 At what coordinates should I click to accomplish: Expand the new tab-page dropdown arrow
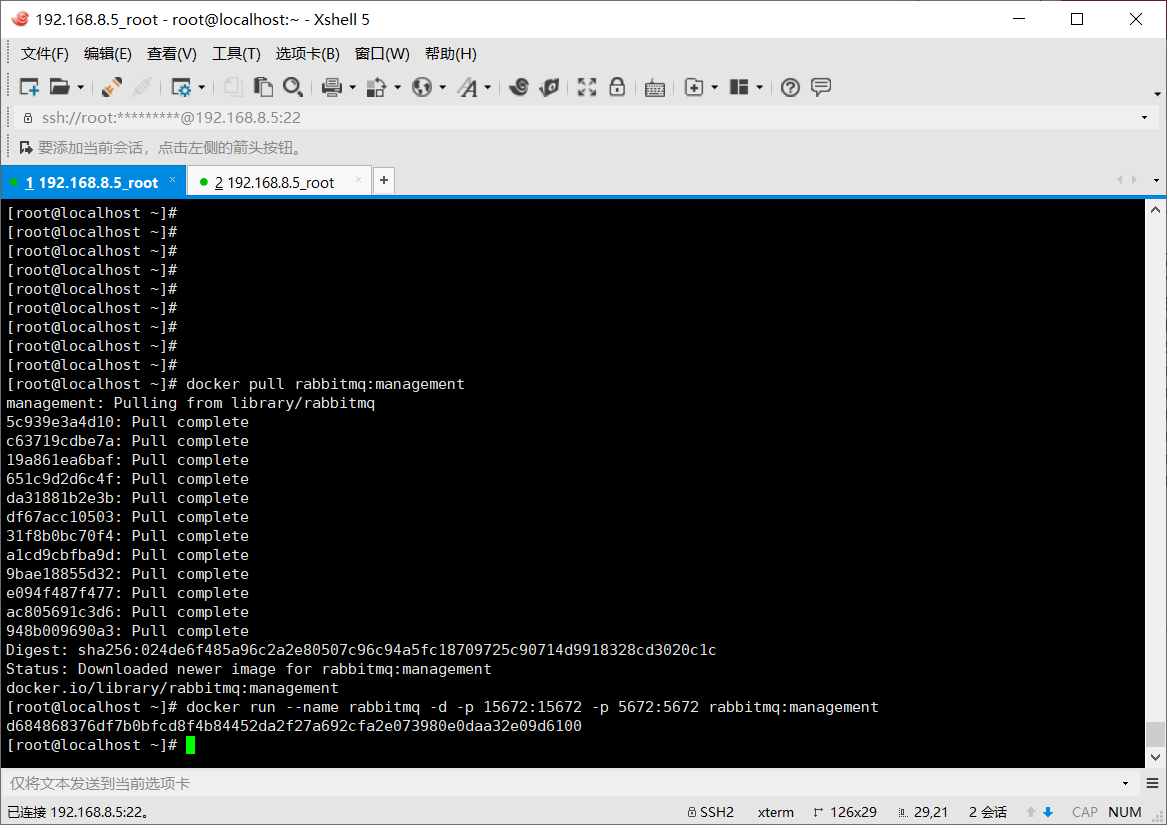point(714,88)
